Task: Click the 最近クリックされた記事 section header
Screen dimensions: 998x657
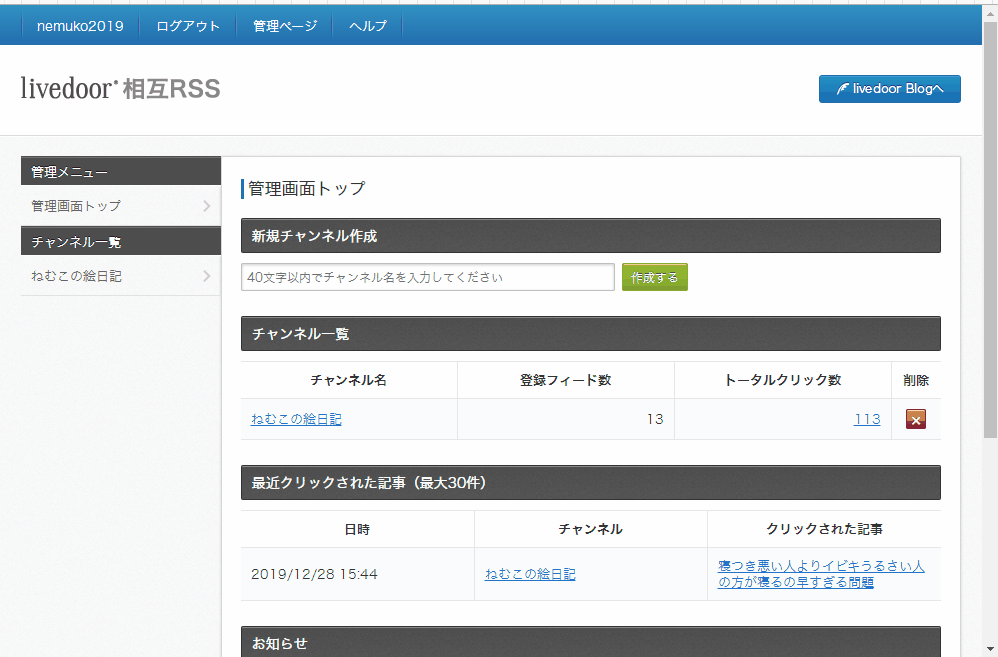Action: pyautogui.click(x=591, y=483)
